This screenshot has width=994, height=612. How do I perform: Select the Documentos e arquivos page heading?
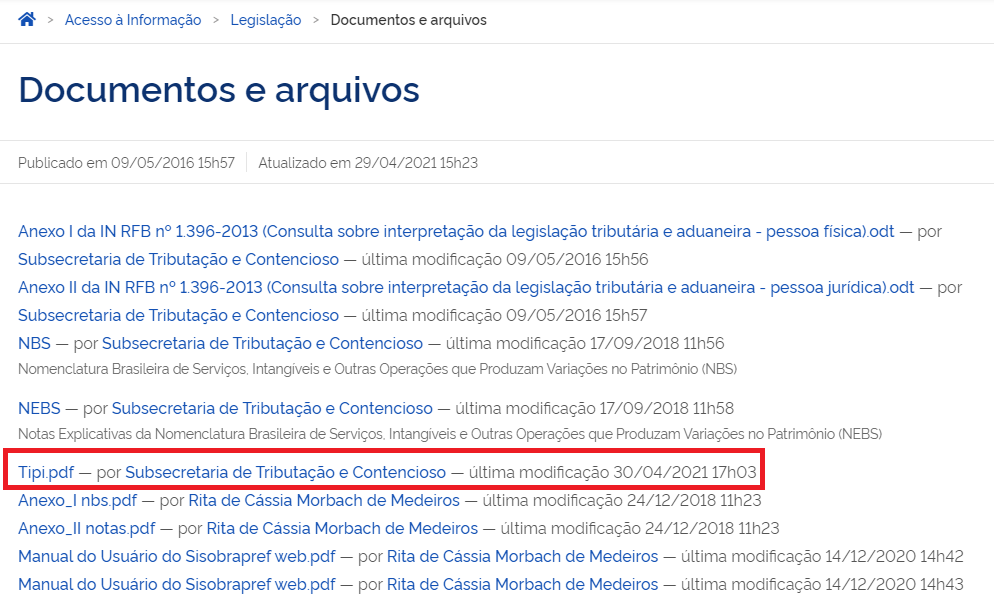click(219, 89)
